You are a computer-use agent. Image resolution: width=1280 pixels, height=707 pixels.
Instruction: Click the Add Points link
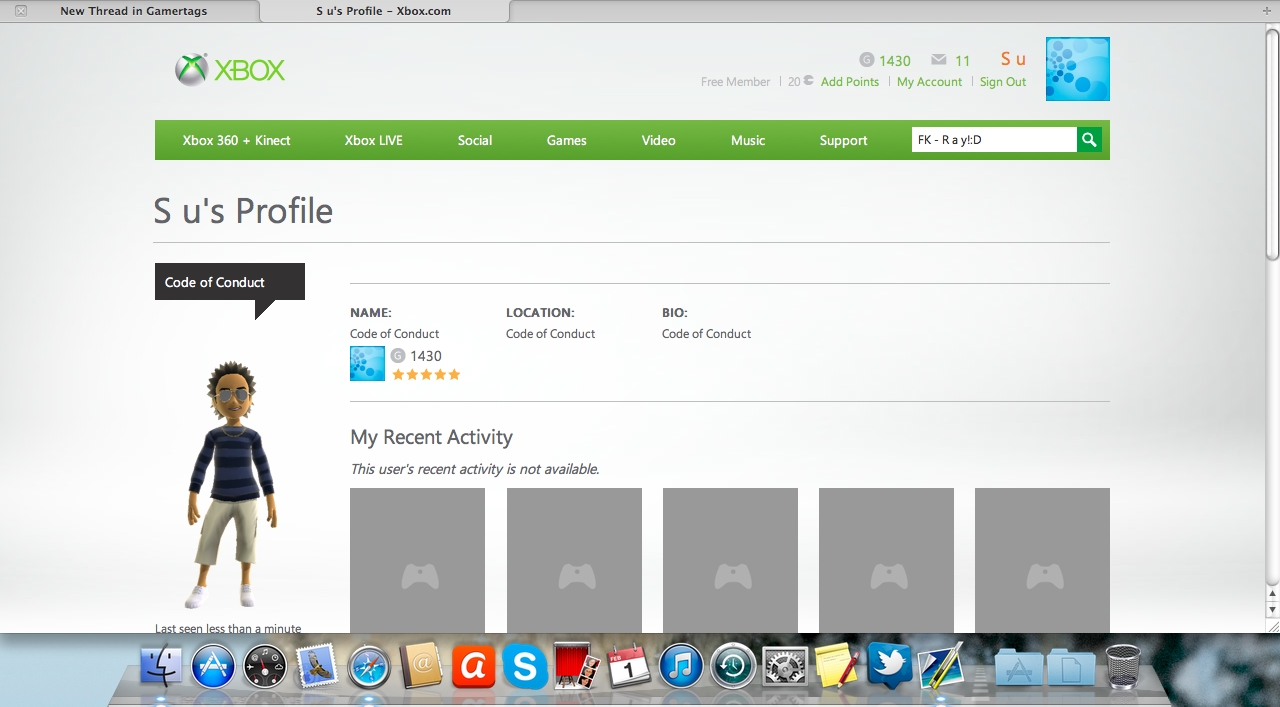[x=850, y=82]
